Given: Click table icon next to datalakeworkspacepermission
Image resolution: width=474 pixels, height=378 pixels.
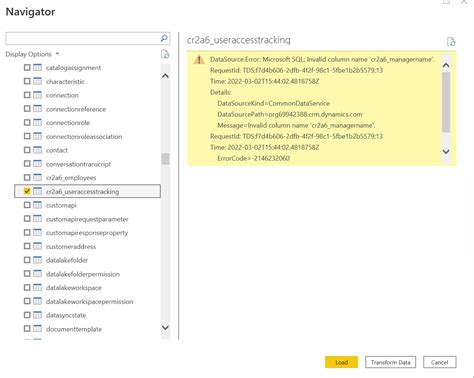Looking at the screenshot, I should (38, 301).
